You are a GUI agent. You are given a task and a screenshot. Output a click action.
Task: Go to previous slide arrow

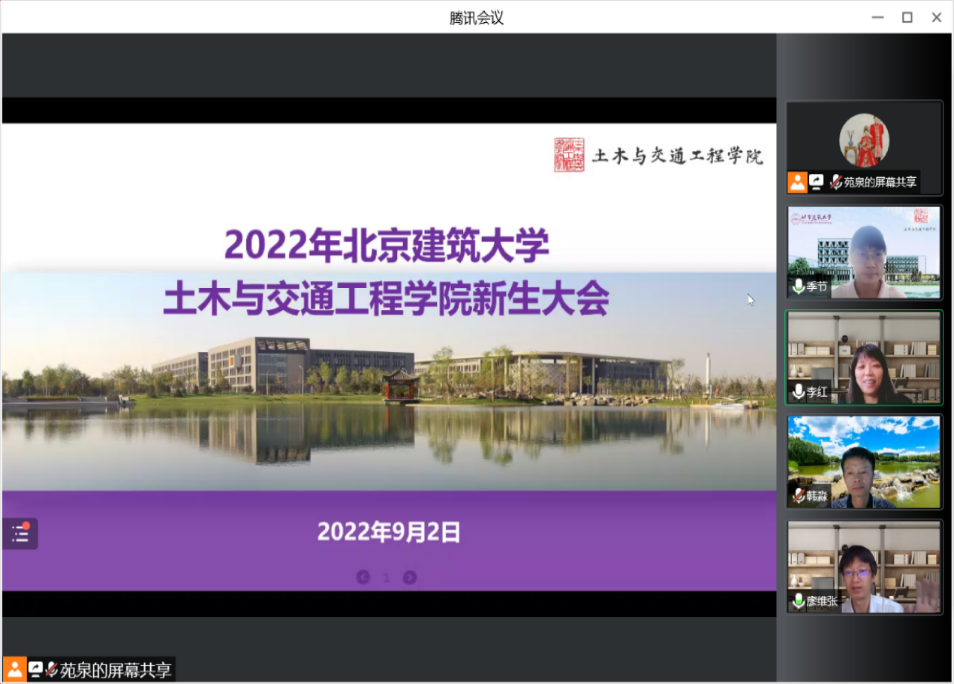(363, 577)
